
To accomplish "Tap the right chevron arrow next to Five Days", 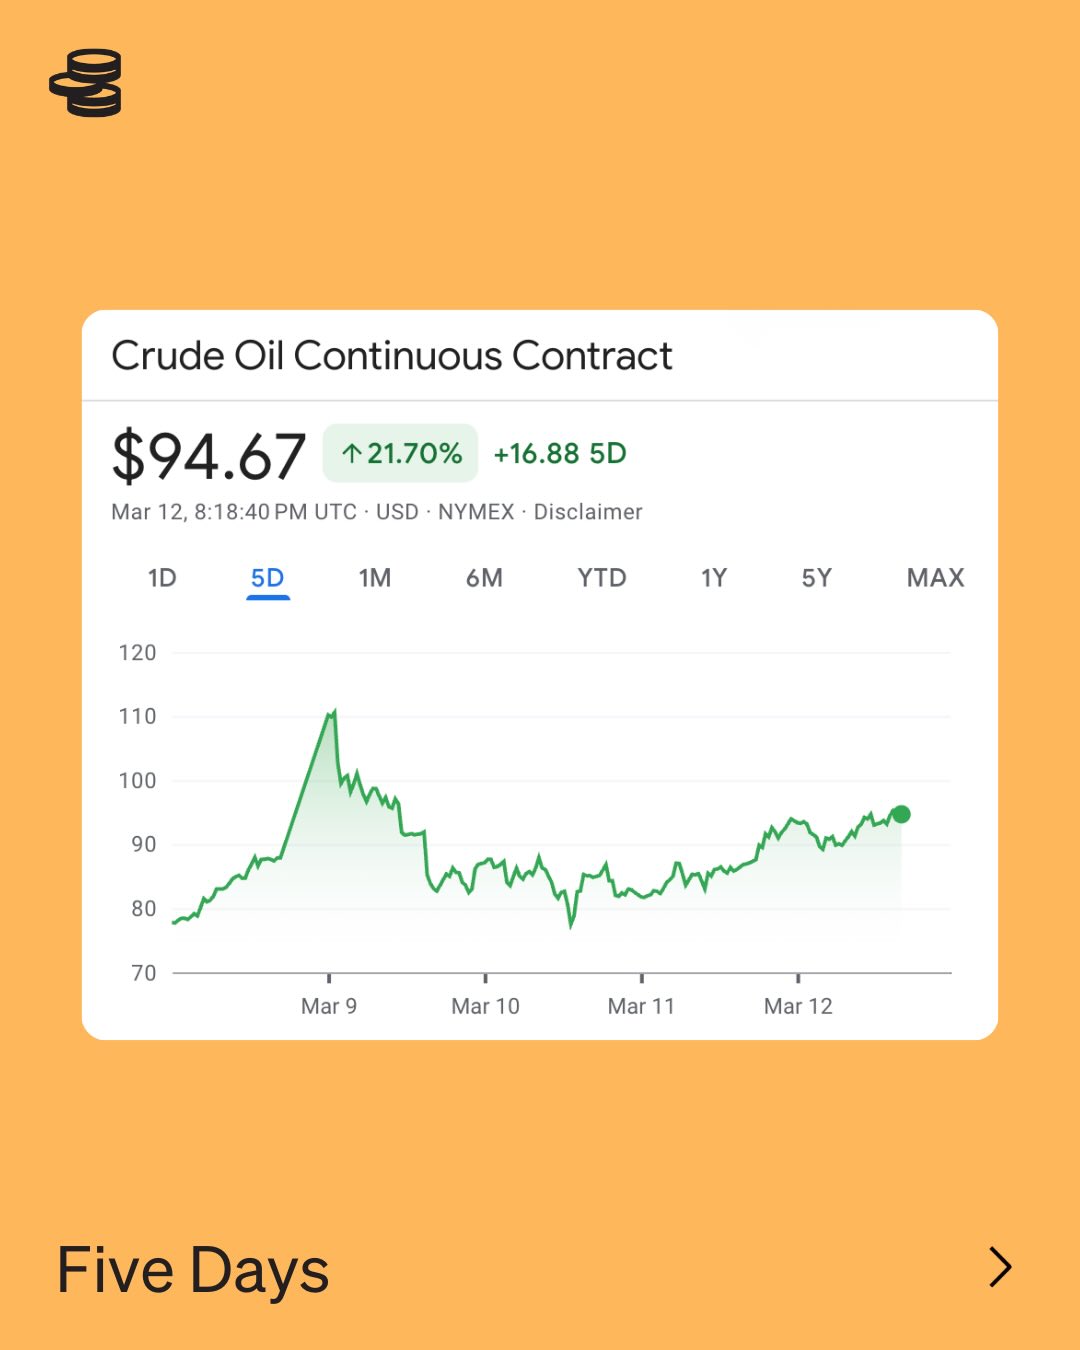I will coord(999,1267).
